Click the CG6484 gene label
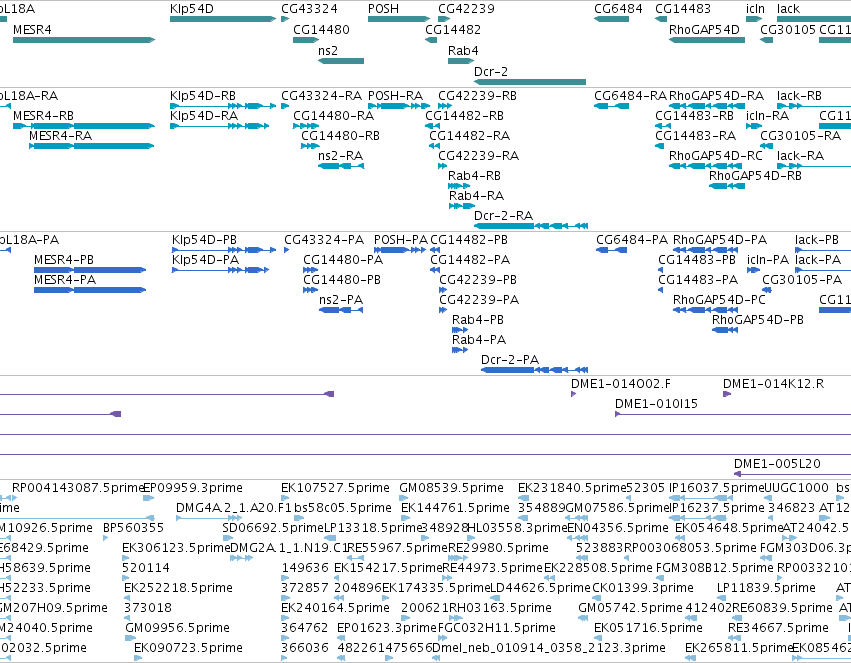This screenshot has height=663, width=851. click(x=618, y=9)
